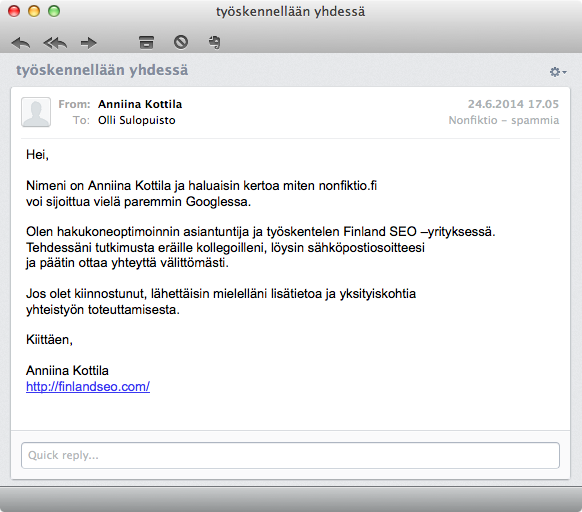Send the email to Evernote via the elephant icon
The height and width of the screenshot is (512, 582).
(215, 42)
